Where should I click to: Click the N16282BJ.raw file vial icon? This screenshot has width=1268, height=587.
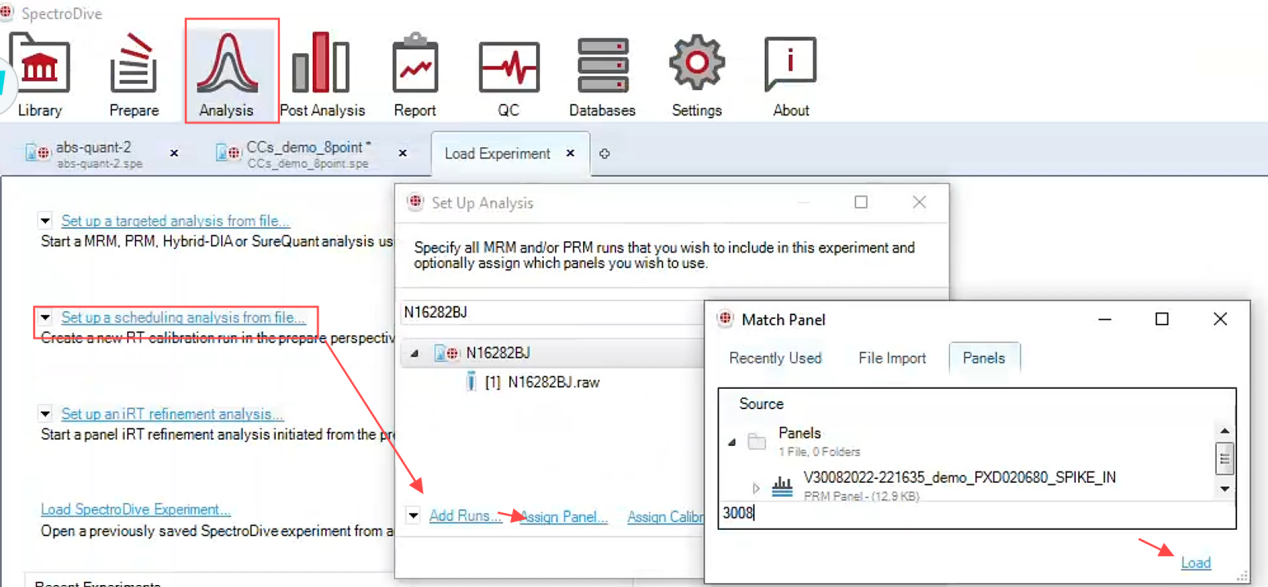[471, 382]
